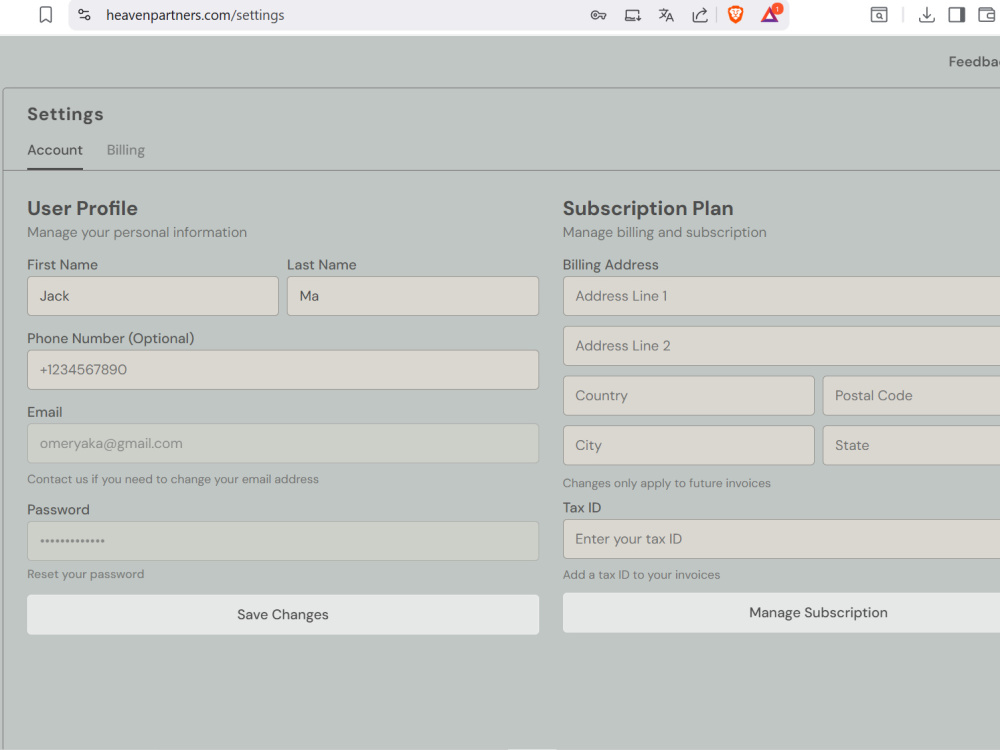Click the 'Settings' page title

tap(65, 114)
